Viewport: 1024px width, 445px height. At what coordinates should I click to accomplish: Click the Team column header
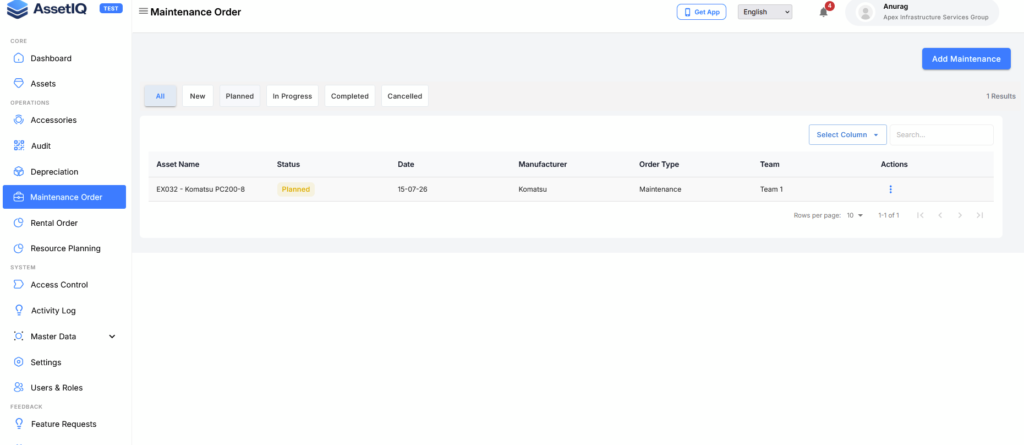tap(769, 165)
